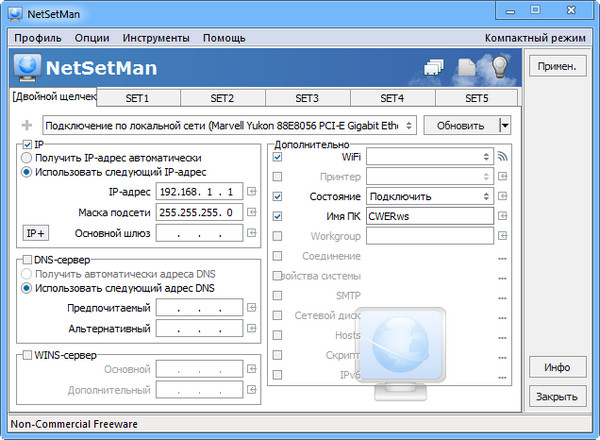Click the lightbulb icon in the header
The image size is (600, 440).
[499, 68]
